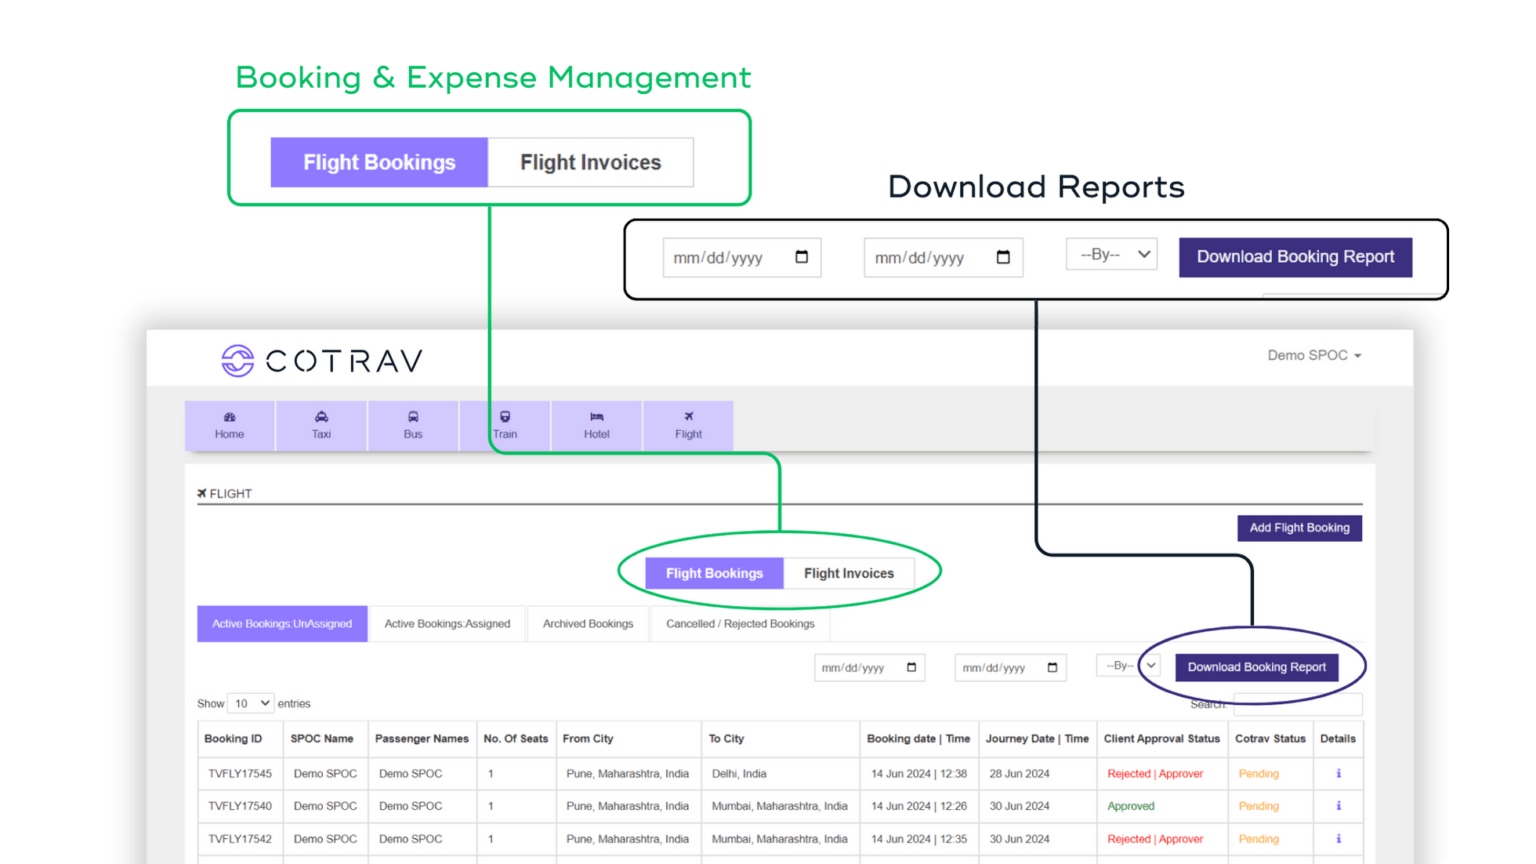Screen dimensions: 1536x864
Task: Sort by the Booking ID column header
Action: click(x=240, y=739)
